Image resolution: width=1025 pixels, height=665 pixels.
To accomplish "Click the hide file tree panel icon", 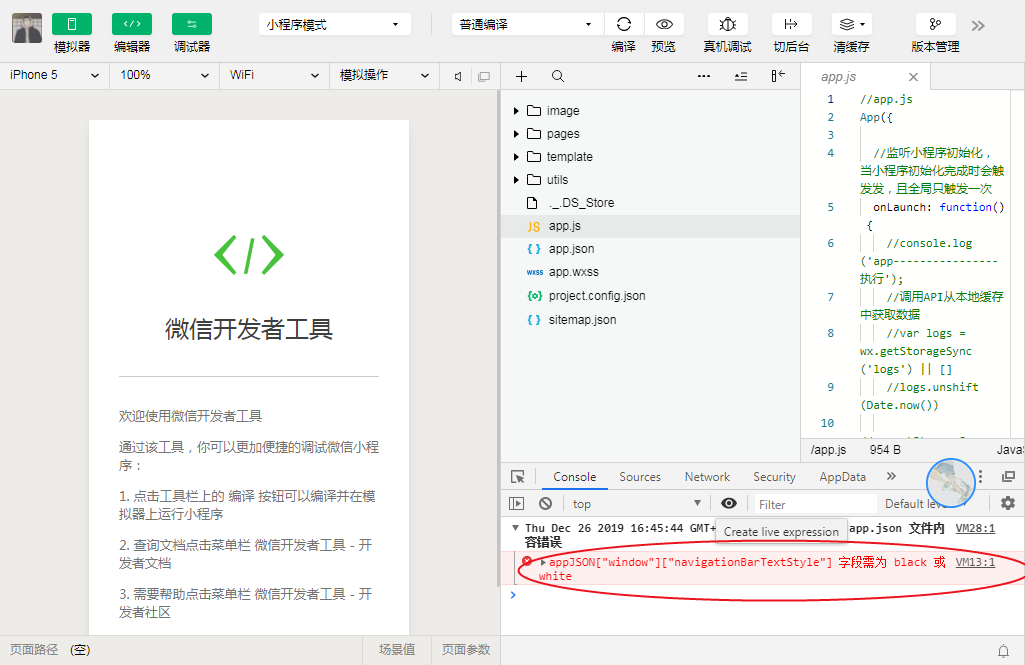I will pyautogui.click(x=777, y=76).
